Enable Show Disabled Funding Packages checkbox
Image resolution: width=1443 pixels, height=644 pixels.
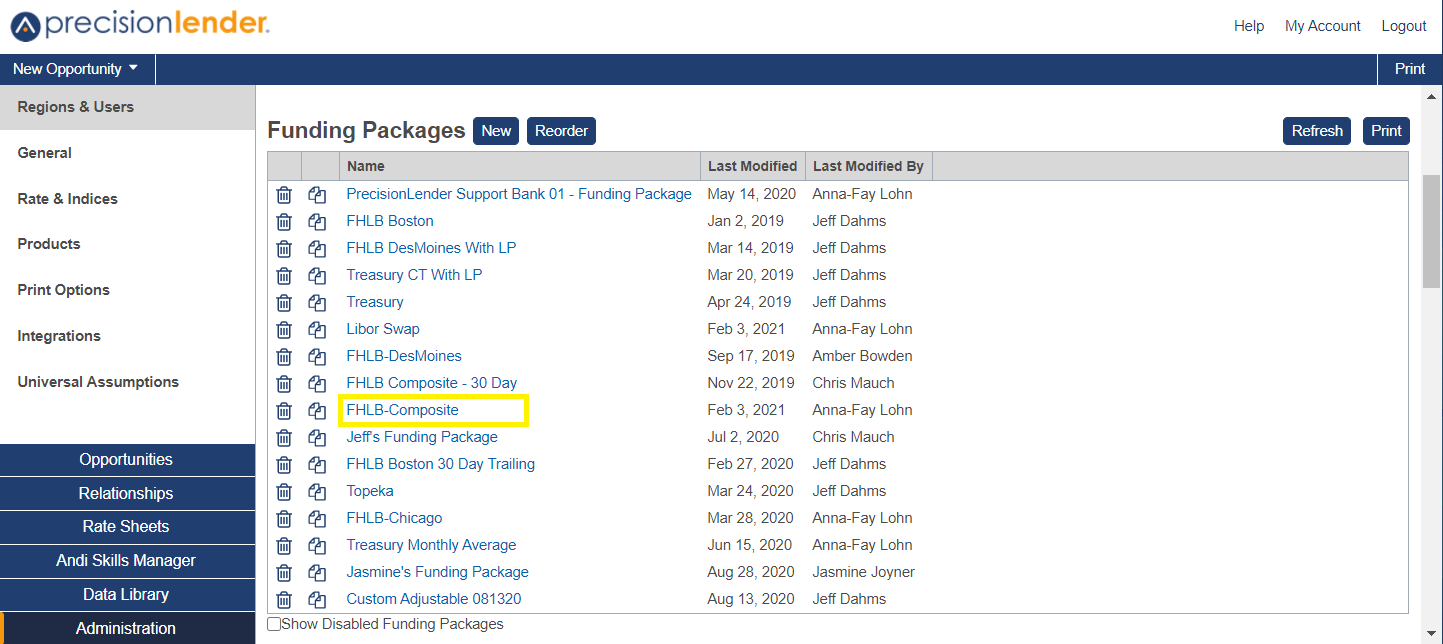(x=274, y=624)
